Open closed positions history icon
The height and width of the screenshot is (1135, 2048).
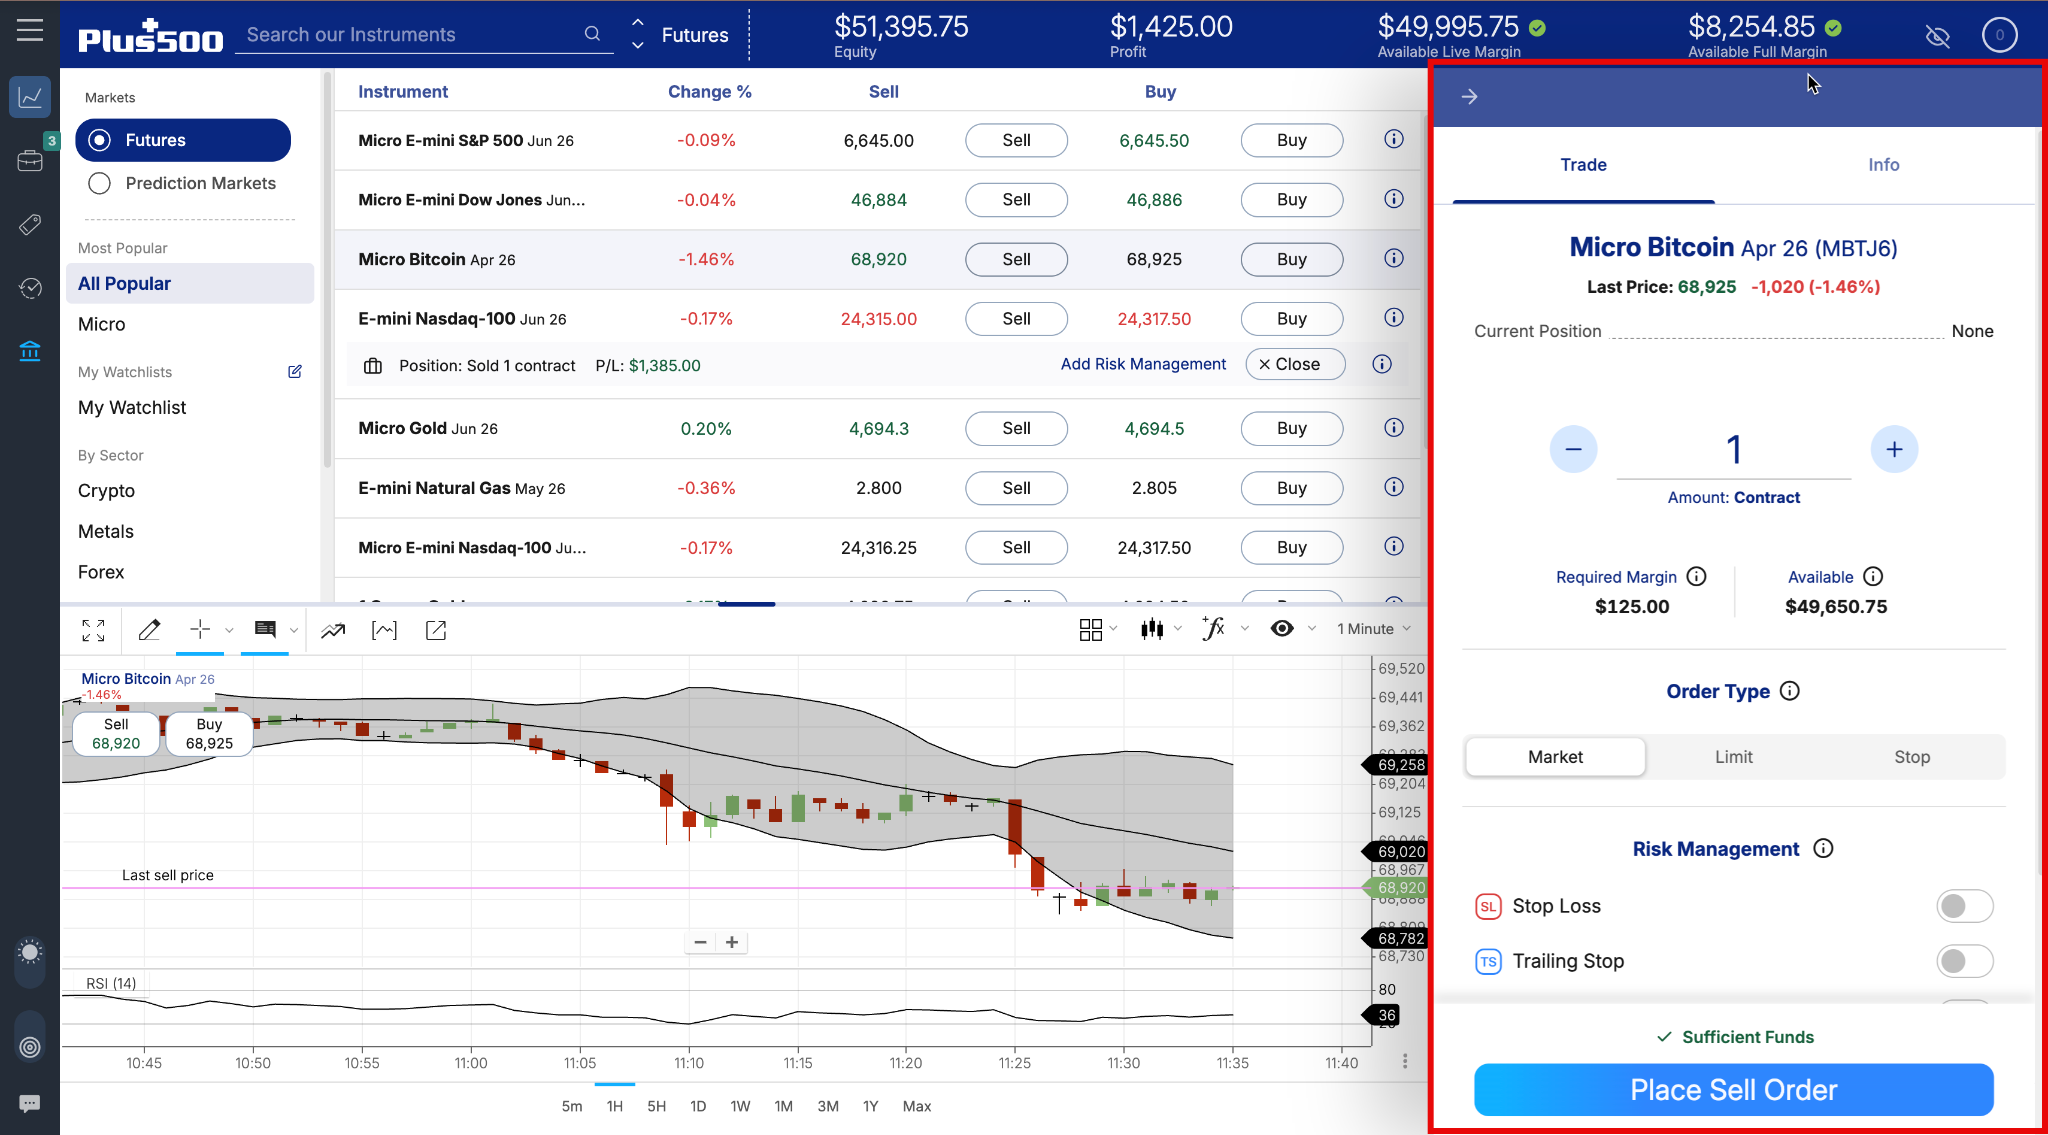click(x=30, y=288)
